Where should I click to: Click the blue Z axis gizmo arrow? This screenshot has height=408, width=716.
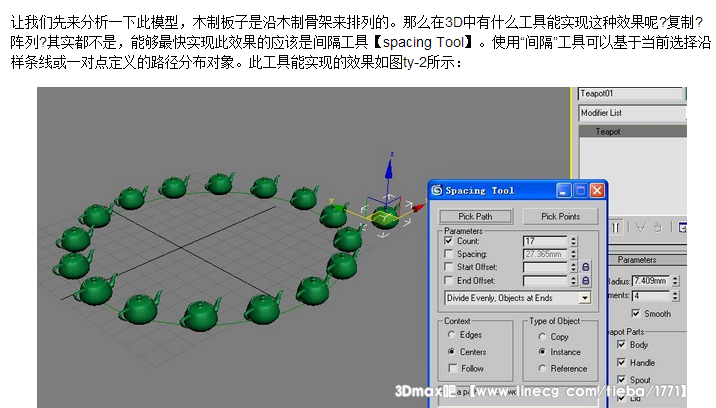[389, 169]
